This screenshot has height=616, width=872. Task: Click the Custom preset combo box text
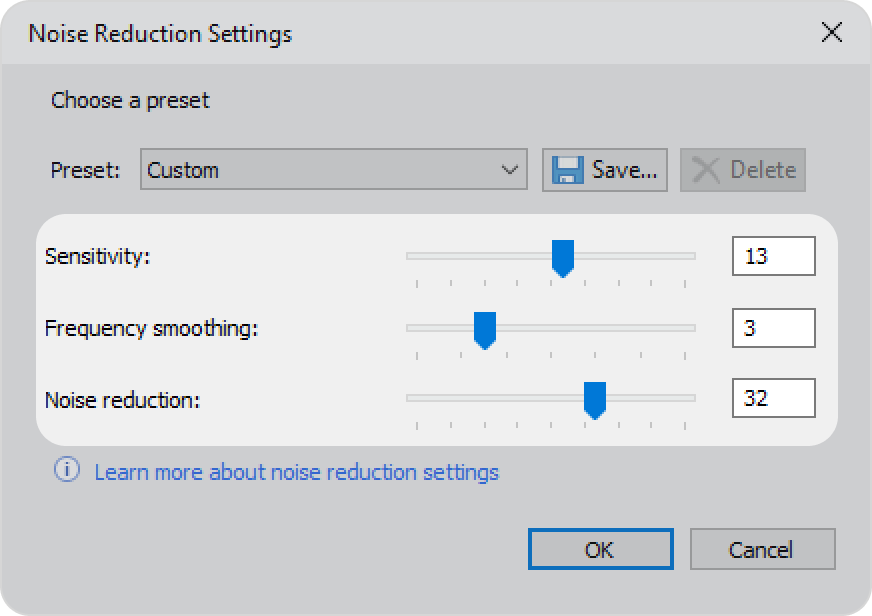(x=183, y=170)
